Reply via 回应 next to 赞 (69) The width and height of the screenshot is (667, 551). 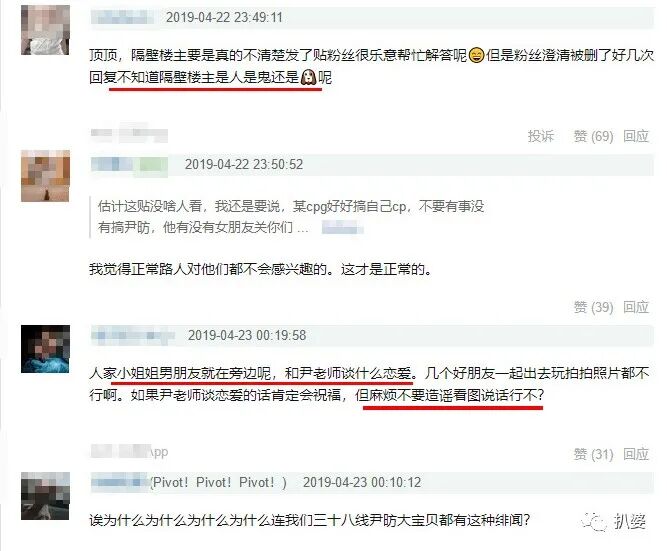636,136
